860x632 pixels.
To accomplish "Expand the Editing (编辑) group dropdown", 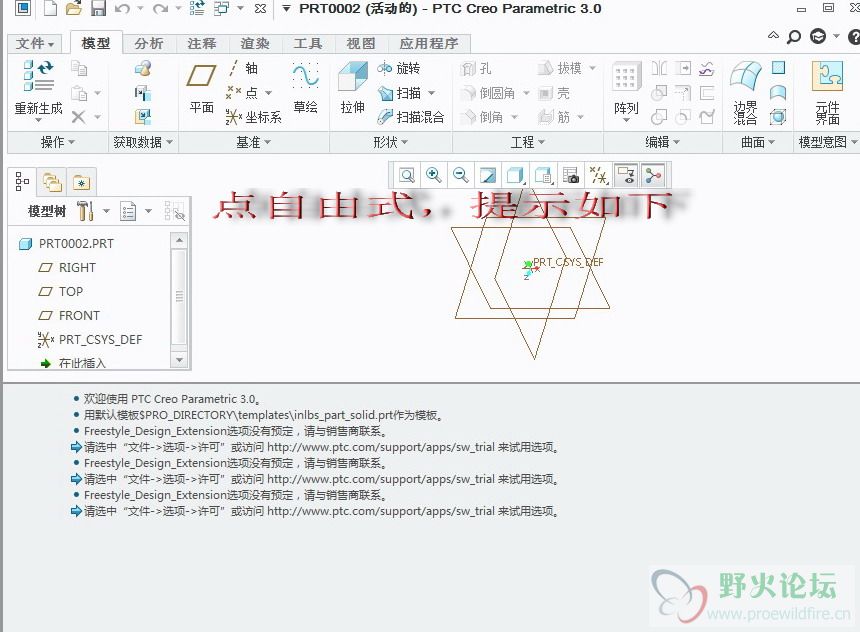I will pos(663,142).
